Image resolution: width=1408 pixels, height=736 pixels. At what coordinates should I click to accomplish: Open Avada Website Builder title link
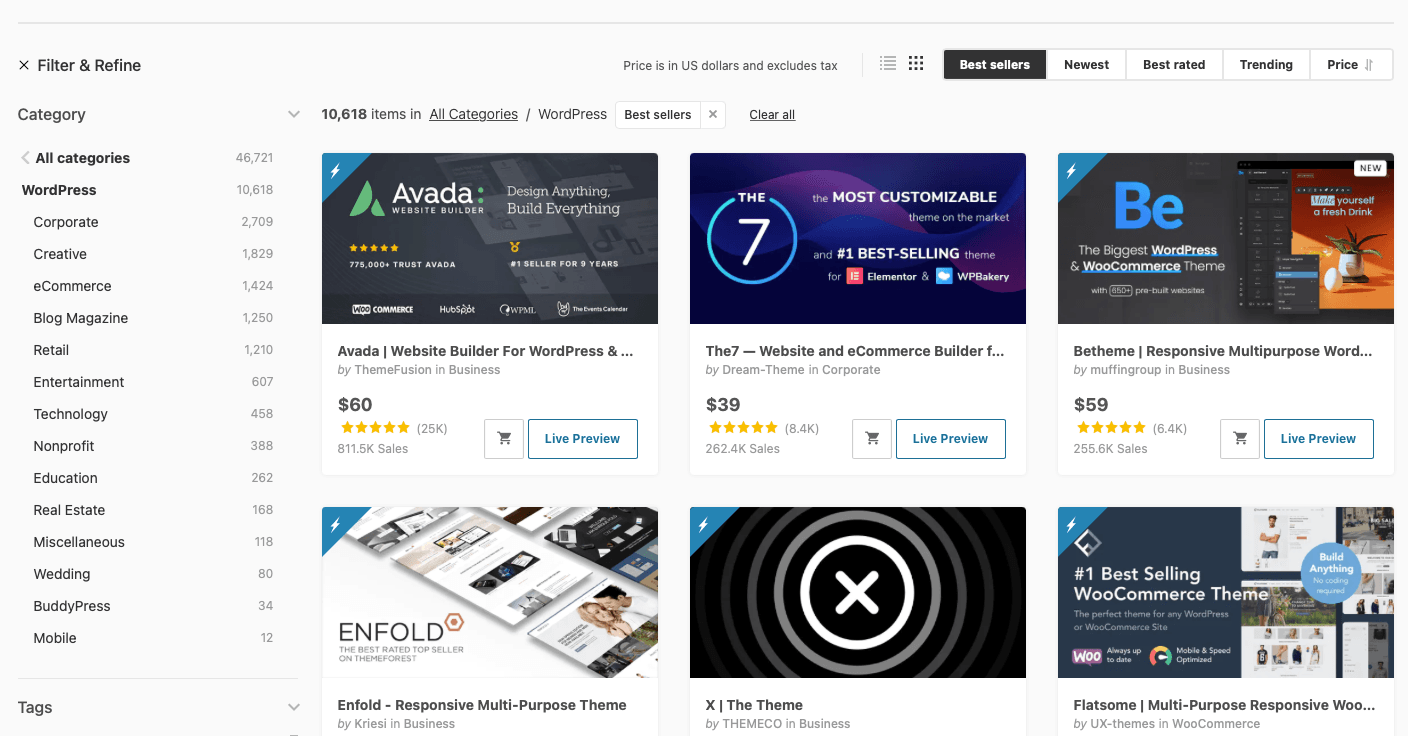click(486, 351)
